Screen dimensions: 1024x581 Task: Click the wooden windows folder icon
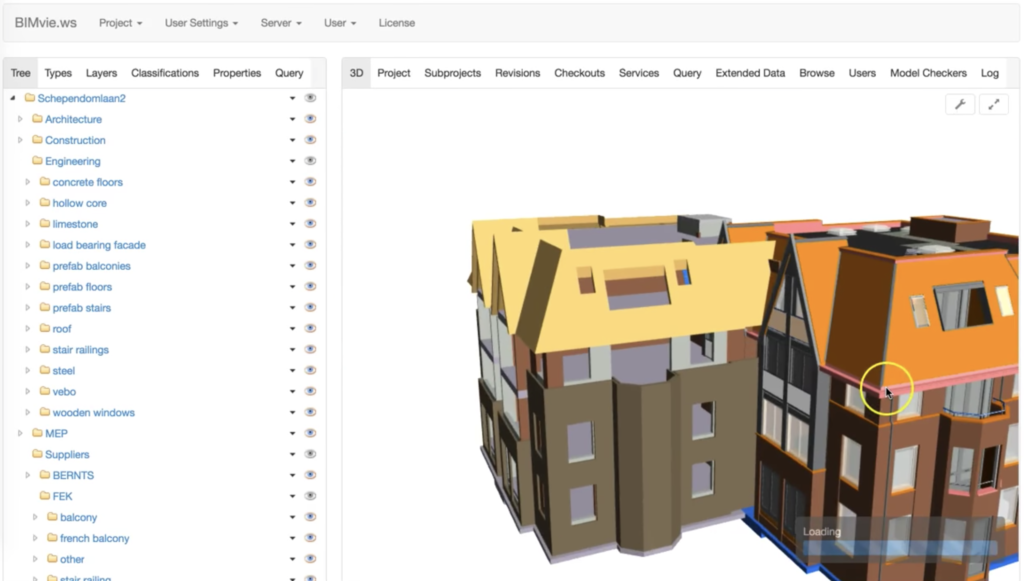coord(44,412)
